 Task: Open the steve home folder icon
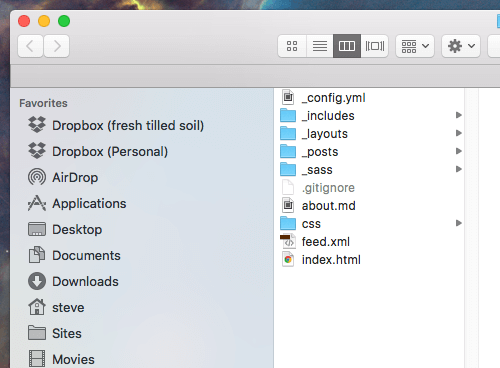pyautogui.click(x=37, y=307)
